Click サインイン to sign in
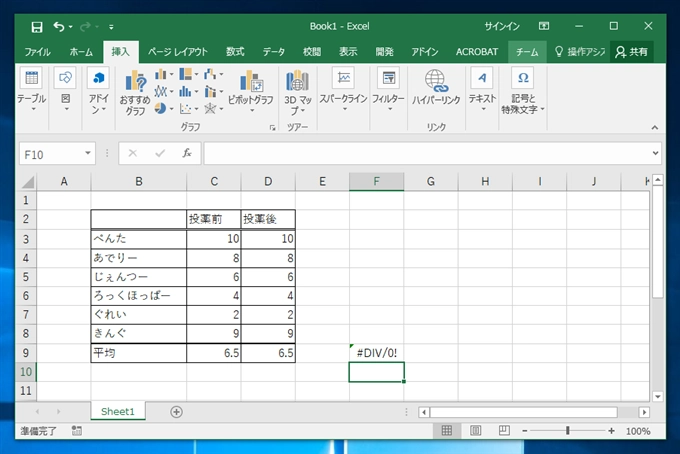680x454 pixels. [x=502, y=26]
